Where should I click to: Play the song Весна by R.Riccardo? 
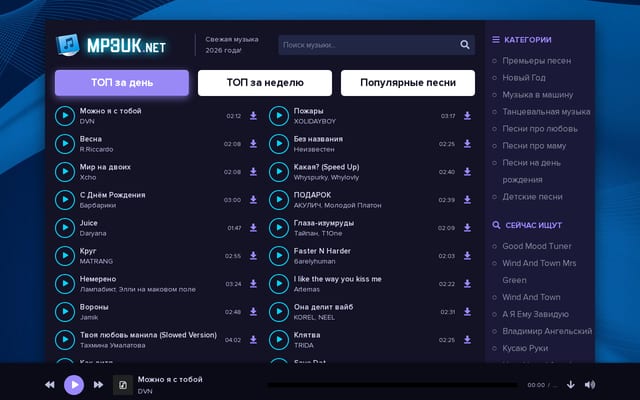(x=65, y=144)
